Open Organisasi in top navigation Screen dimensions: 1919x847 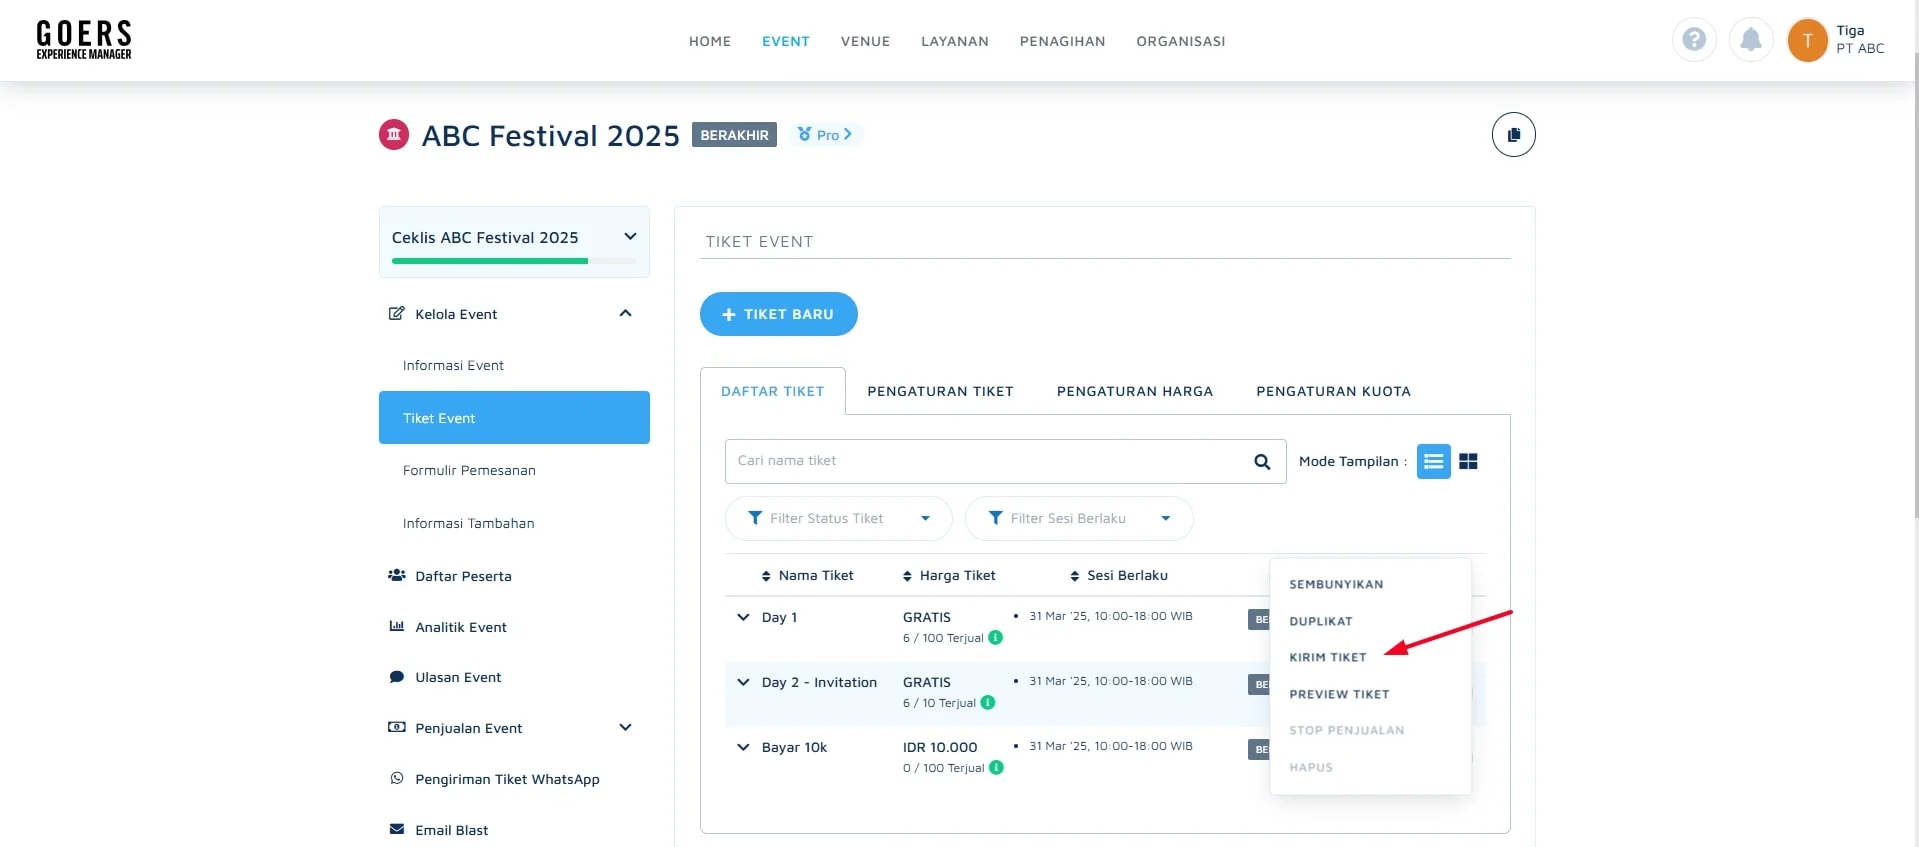1181,41
